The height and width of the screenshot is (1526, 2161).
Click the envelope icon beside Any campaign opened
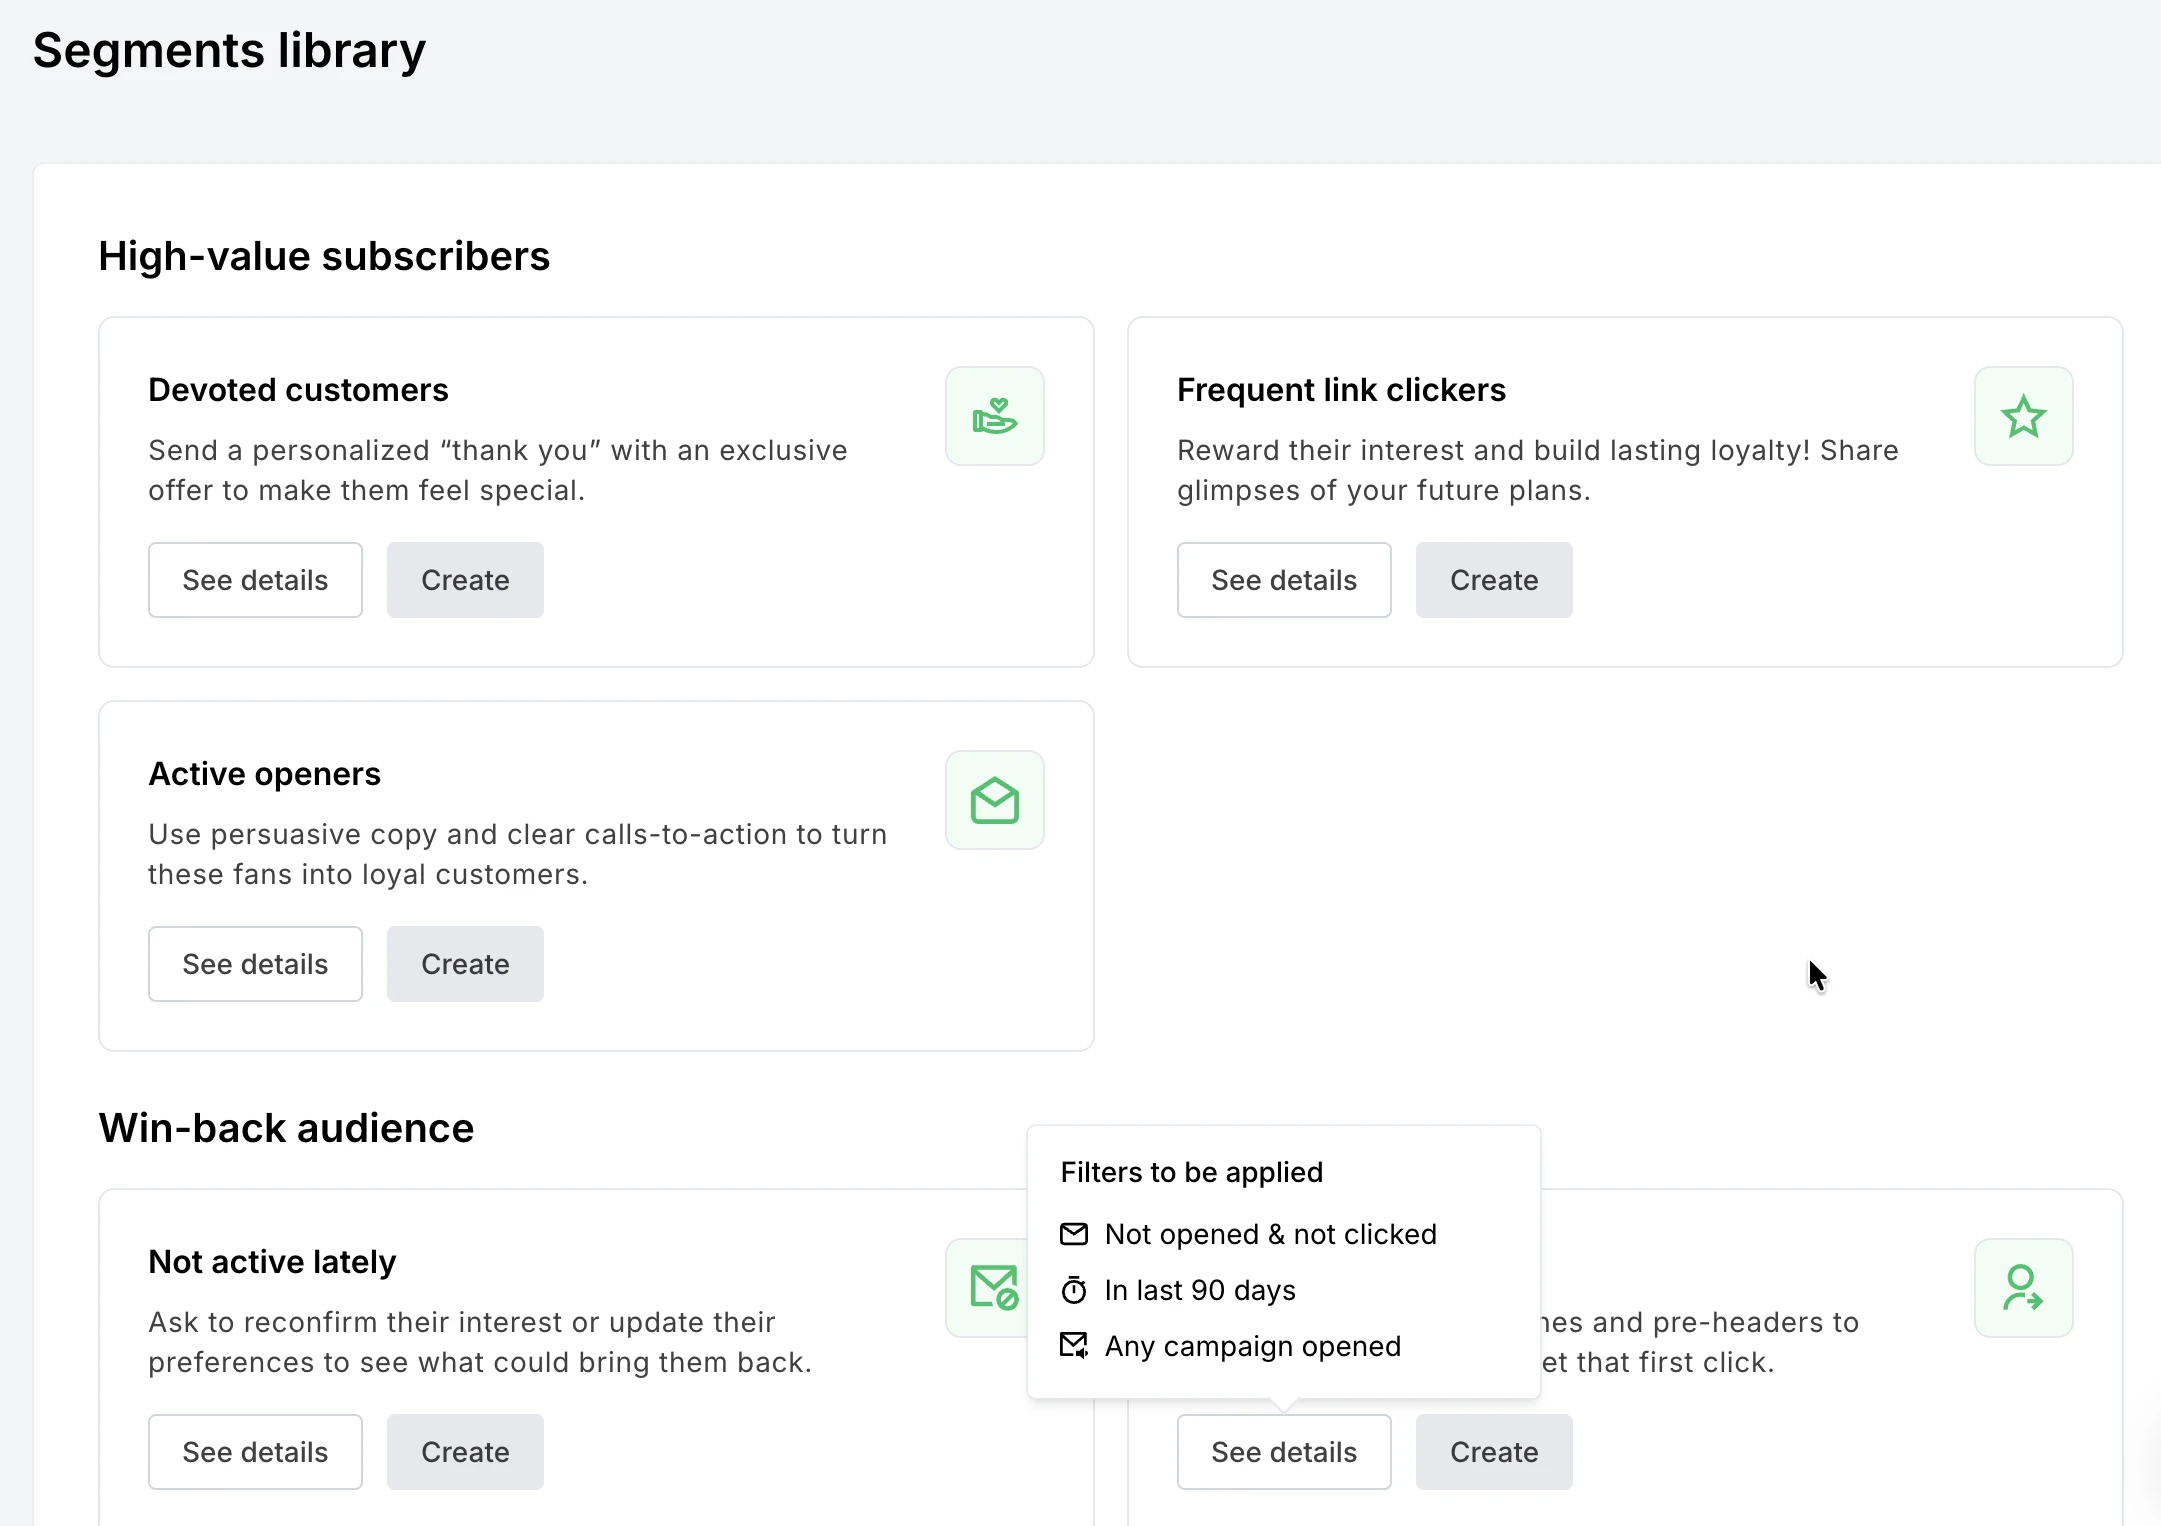tap(1074, 1345)
